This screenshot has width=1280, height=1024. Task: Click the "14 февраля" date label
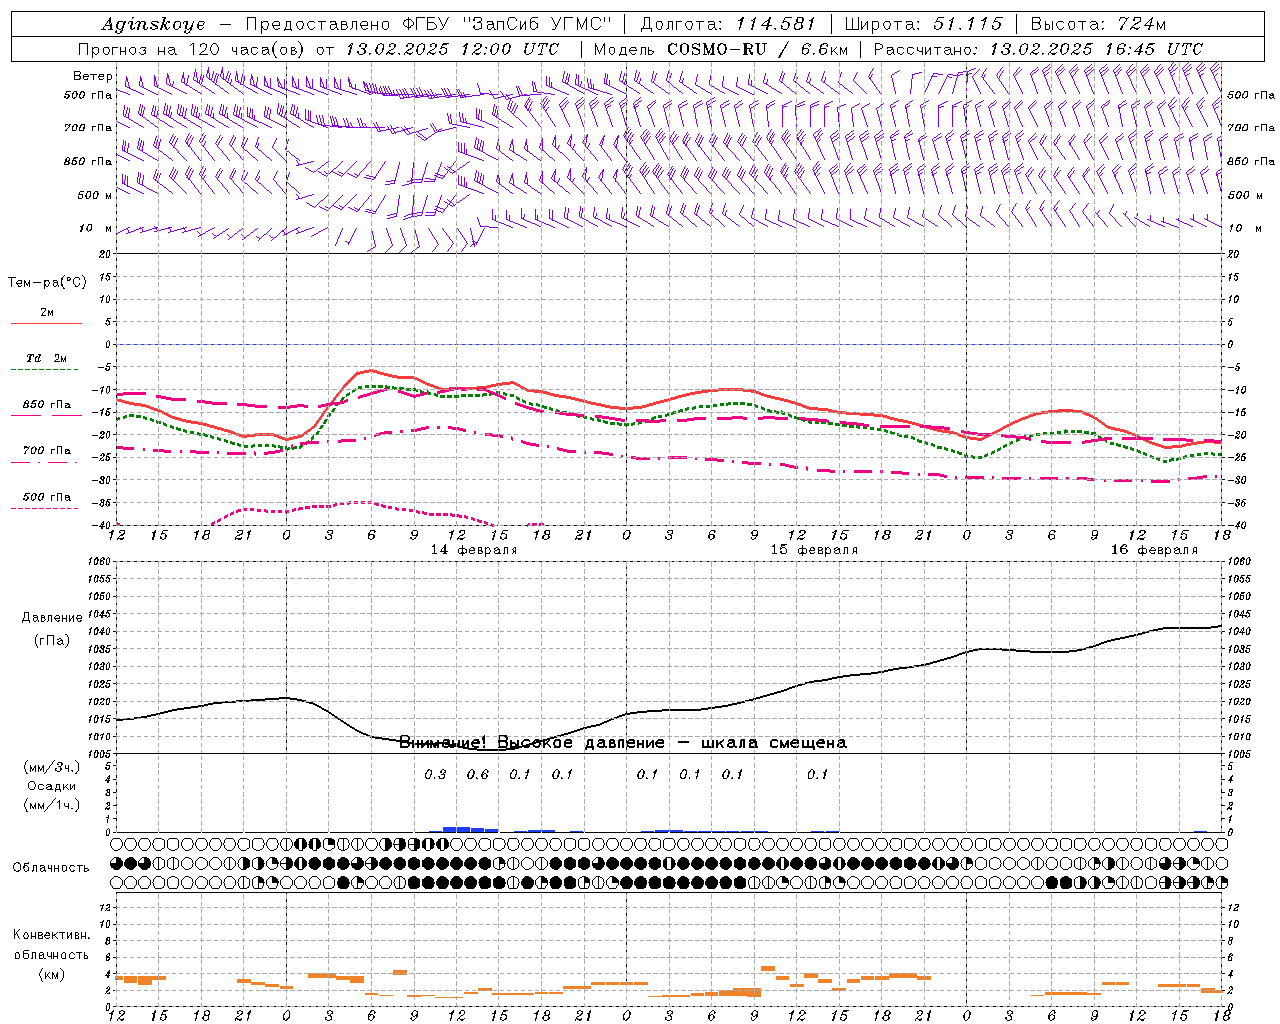(x=474, y=550)
